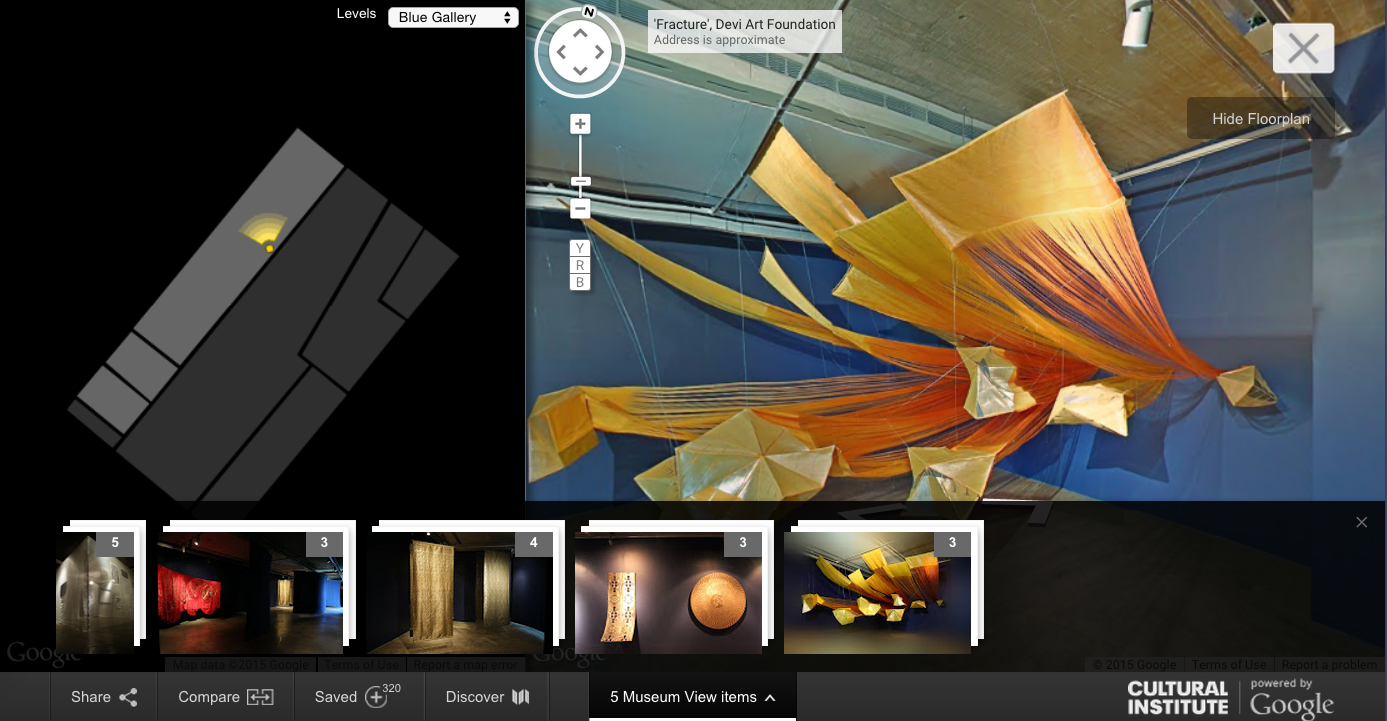Click the Address is approximate text
Viewport: 1387px width, 721px height.
pos(719,41)
